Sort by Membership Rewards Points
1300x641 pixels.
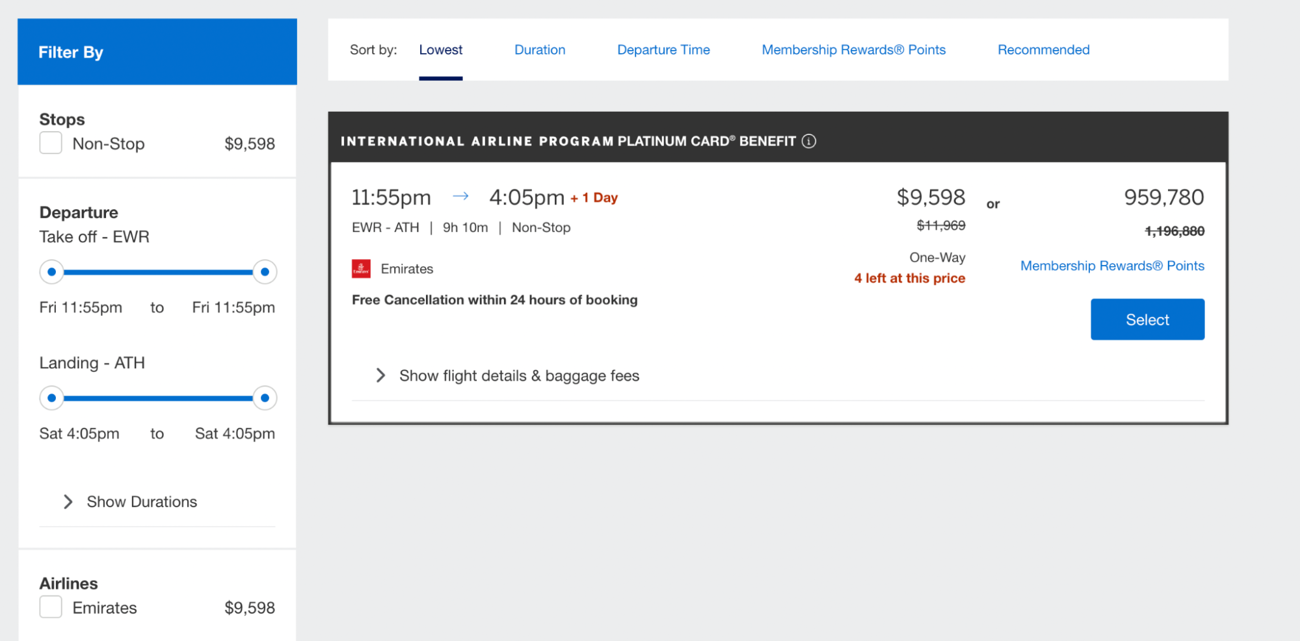[853, 49]
